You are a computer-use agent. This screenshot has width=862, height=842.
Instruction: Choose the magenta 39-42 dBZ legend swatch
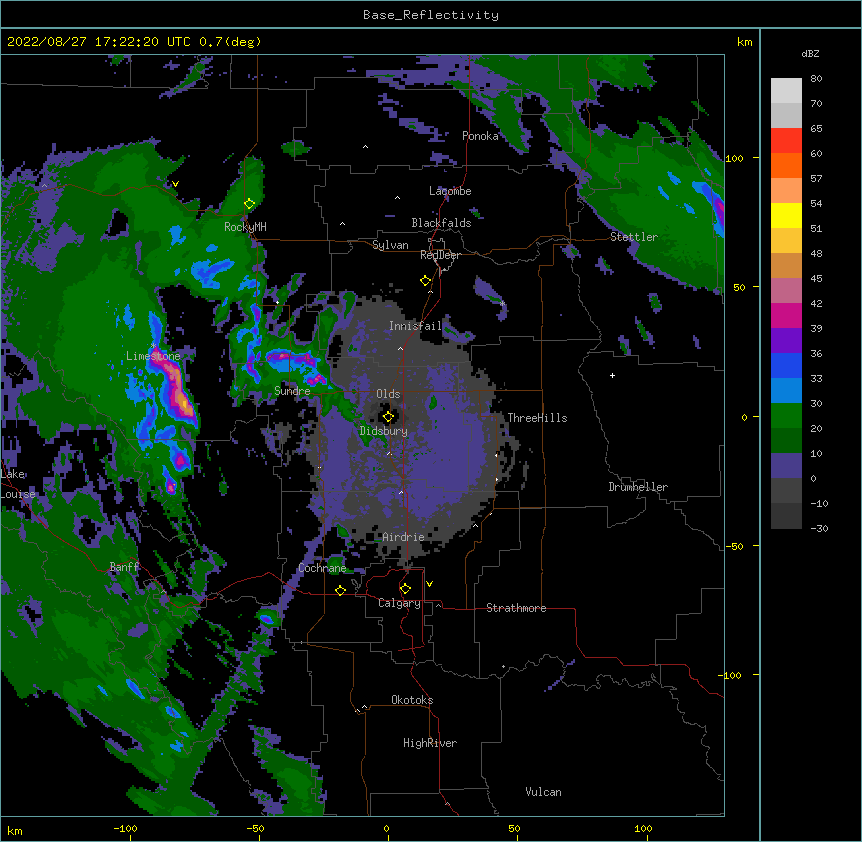[x=786, y=315]
